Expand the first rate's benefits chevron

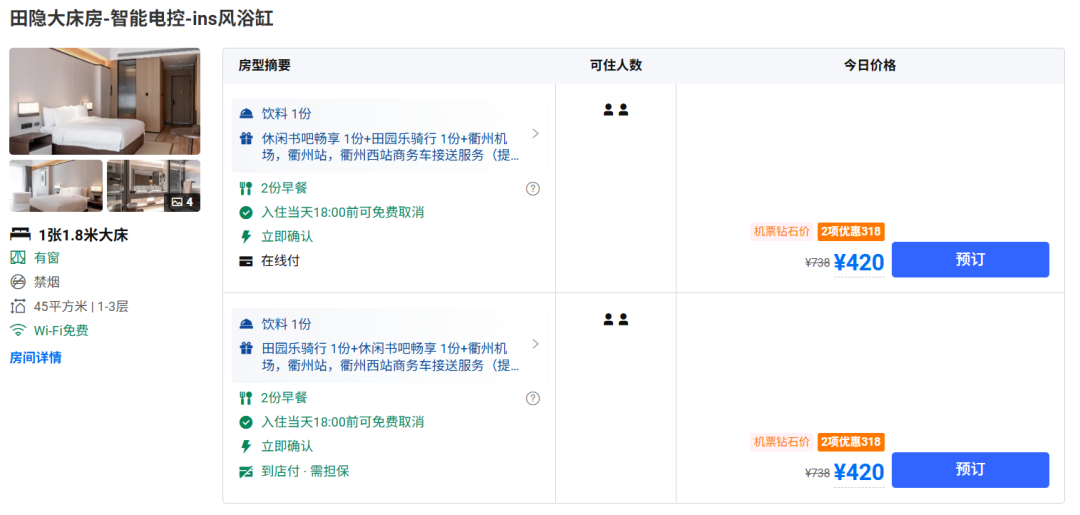point(536,134)
